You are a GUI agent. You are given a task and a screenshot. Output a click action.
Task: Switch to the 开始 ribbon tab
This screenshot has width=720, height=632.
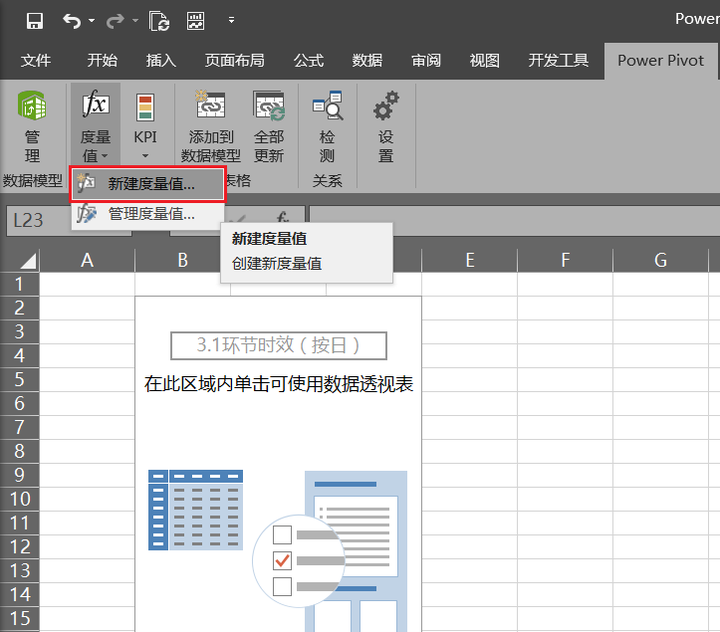pos(102,61)
